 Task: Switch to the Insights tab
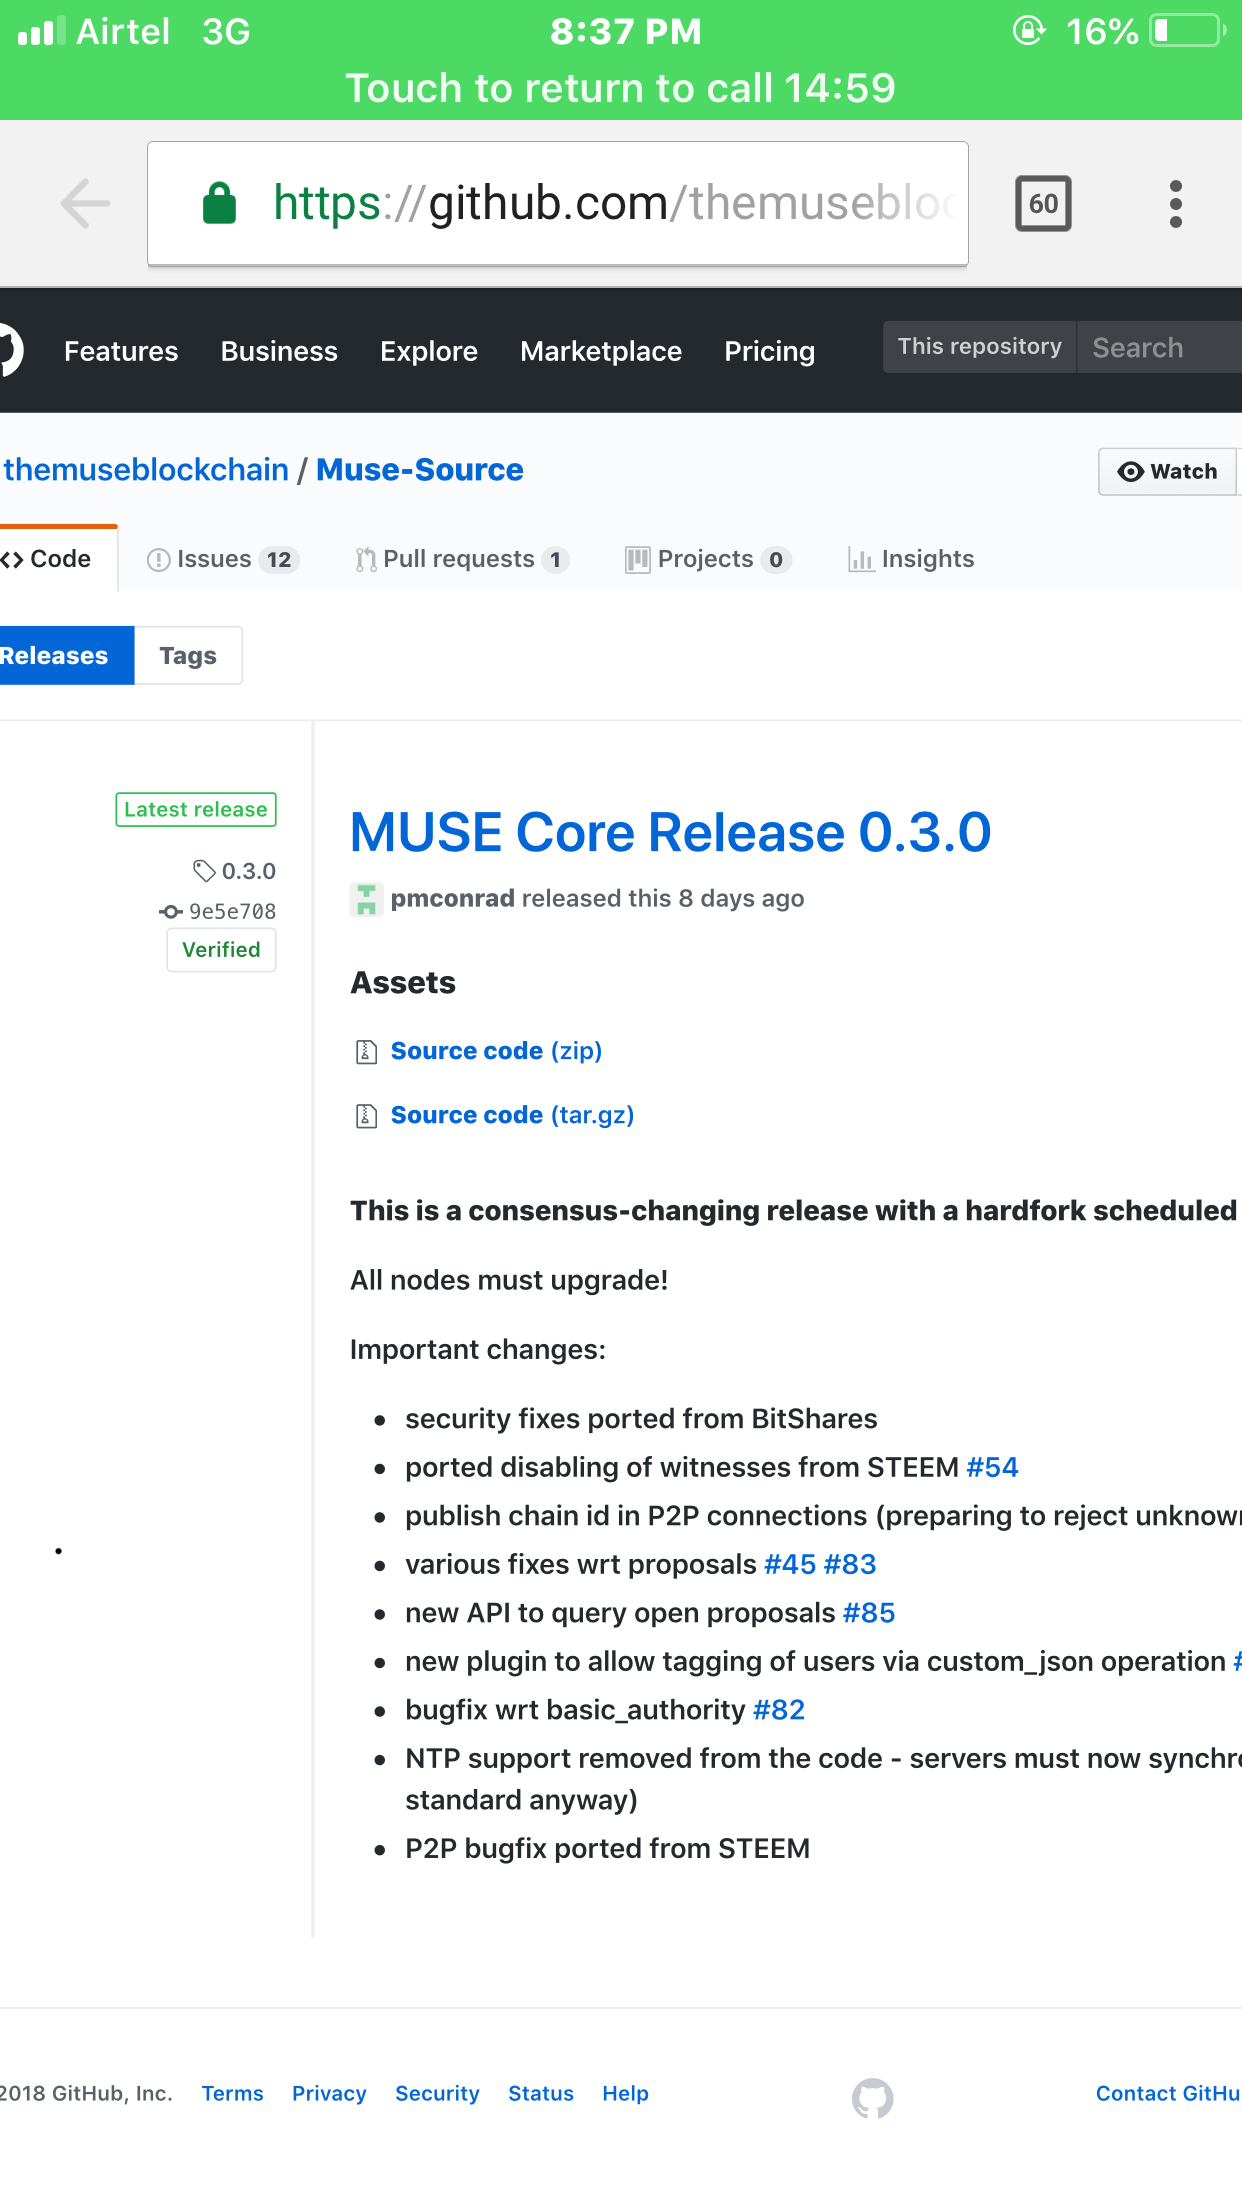click(911, 559)
